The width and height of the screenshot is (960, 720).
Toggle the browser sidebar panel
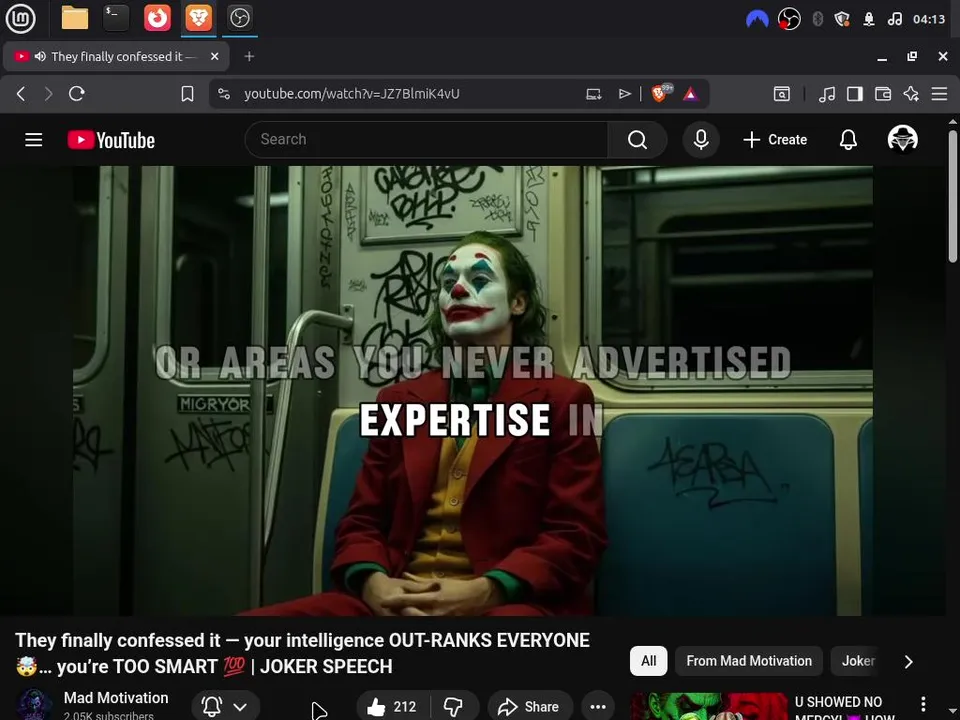click(x=855, y=94)
